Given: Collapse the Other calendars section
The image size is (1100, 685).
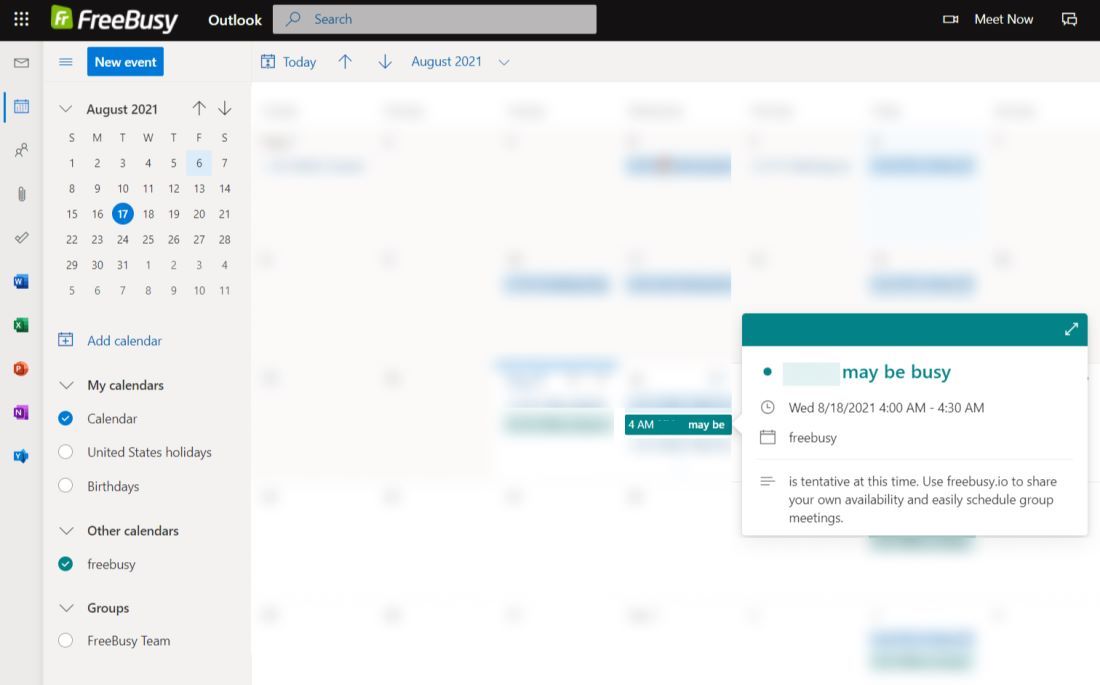Looking at the screenshot, I should tap(66, 531).
